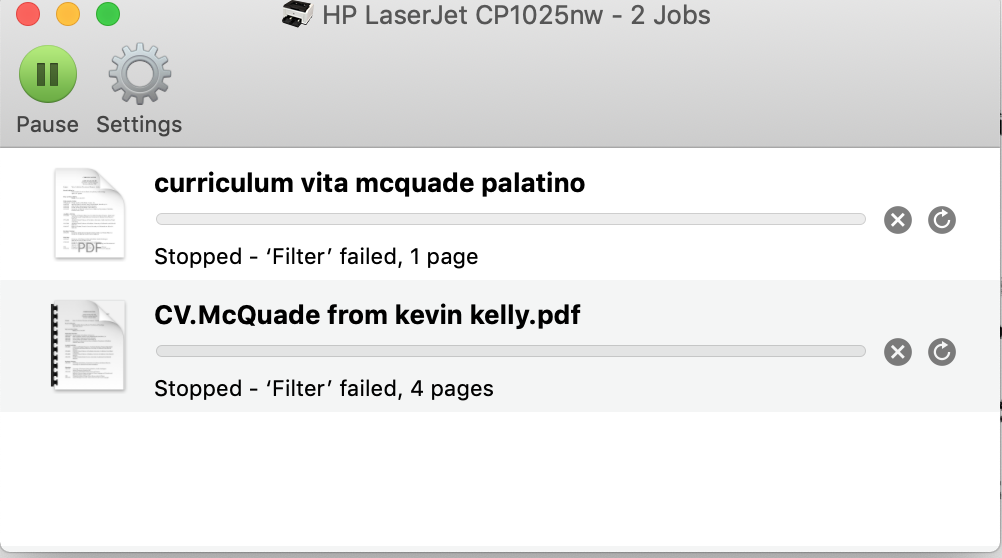This screenshot has height=558, width=1002.
Task: Close the print queue window
Action: (x=28, y=15)
